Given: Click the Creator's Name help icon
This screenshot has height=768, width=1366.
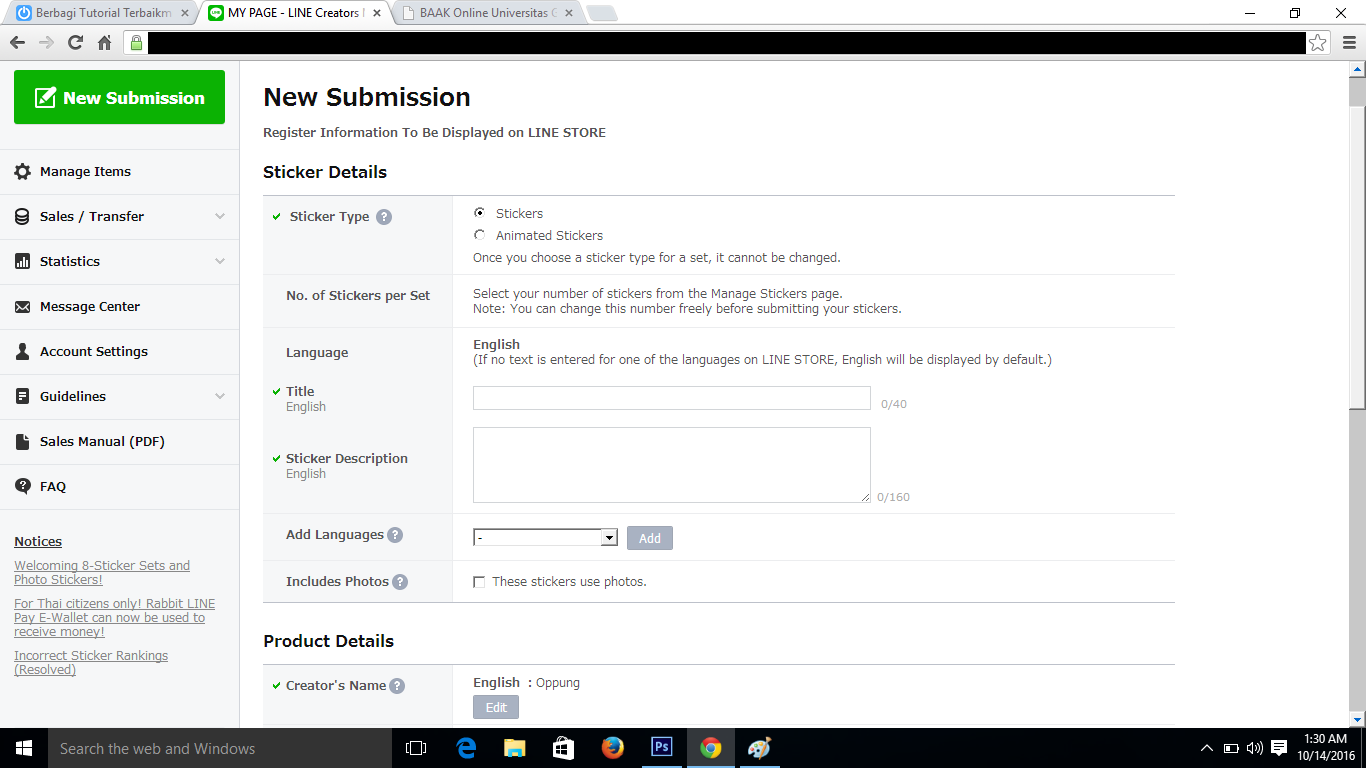Looking at the screenshot, I should [397, 686].
